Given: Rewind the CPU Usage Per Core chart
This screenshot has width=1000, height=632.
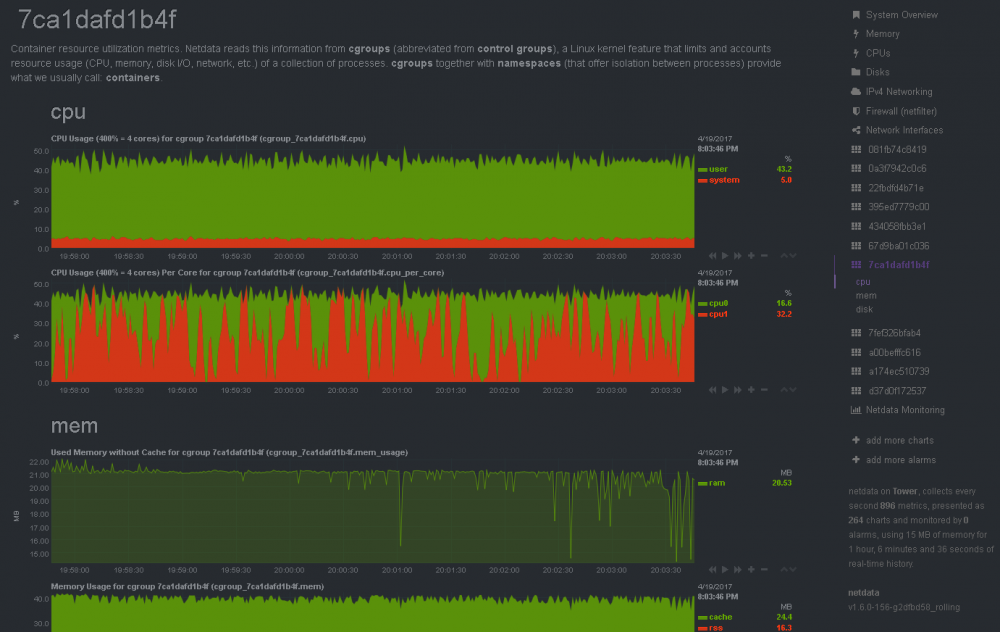Looking at the screenshot, I should click(x=712, y=390).
